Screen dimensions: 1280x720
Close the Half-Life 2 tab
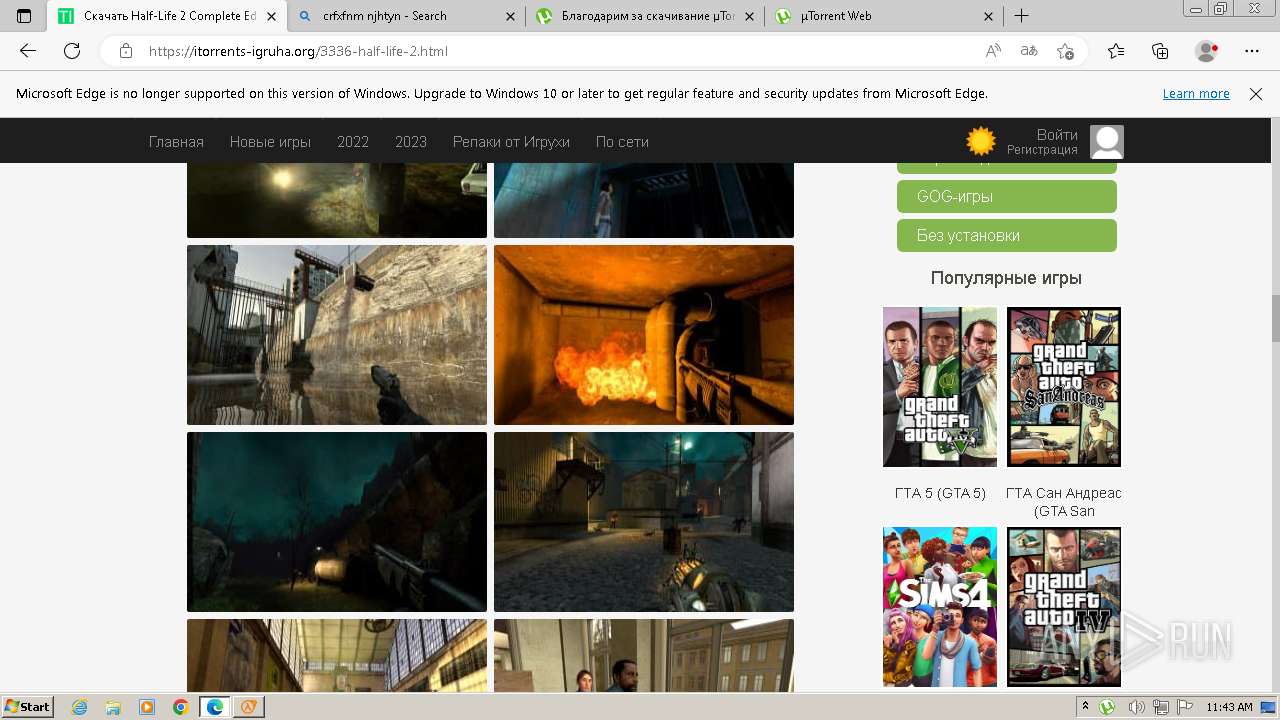(x=271, y=16)
